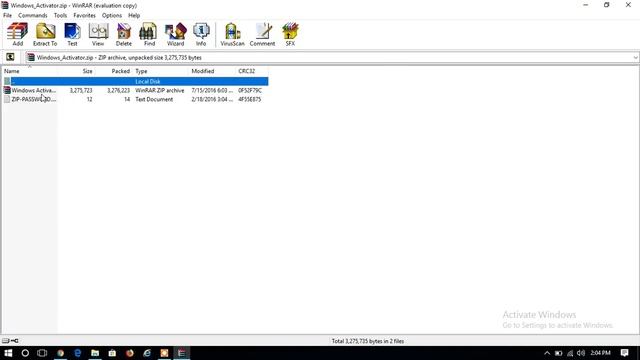This screenshot has width=640, height=360.
Task: Click the Add toolbar icon
Action: click(18, 34)
